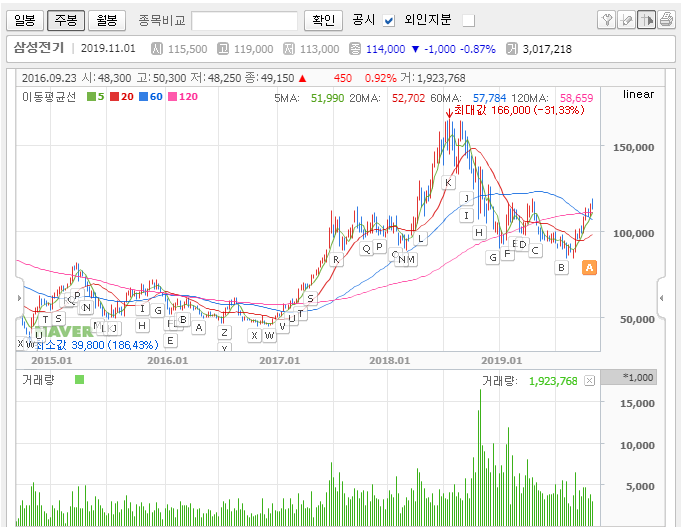
Task: Open the G disclosure marker in 2019
Action: [492, 257]
